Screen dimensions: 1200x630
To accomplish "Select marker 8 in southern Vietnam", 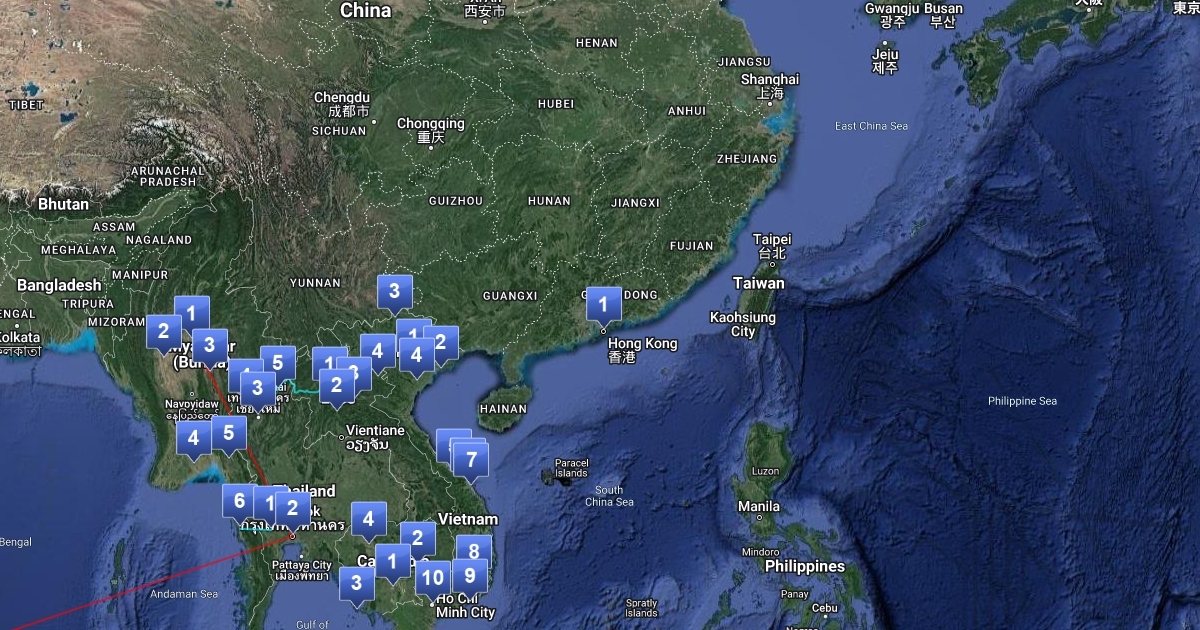I will click(x=474, y=549).
